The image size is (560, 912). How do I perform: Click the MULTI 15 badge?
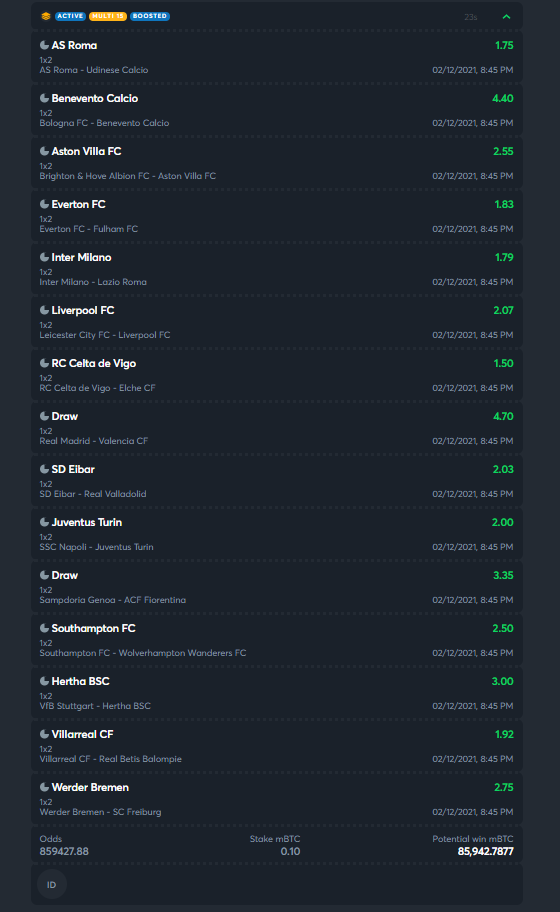(x=108, y=16)
